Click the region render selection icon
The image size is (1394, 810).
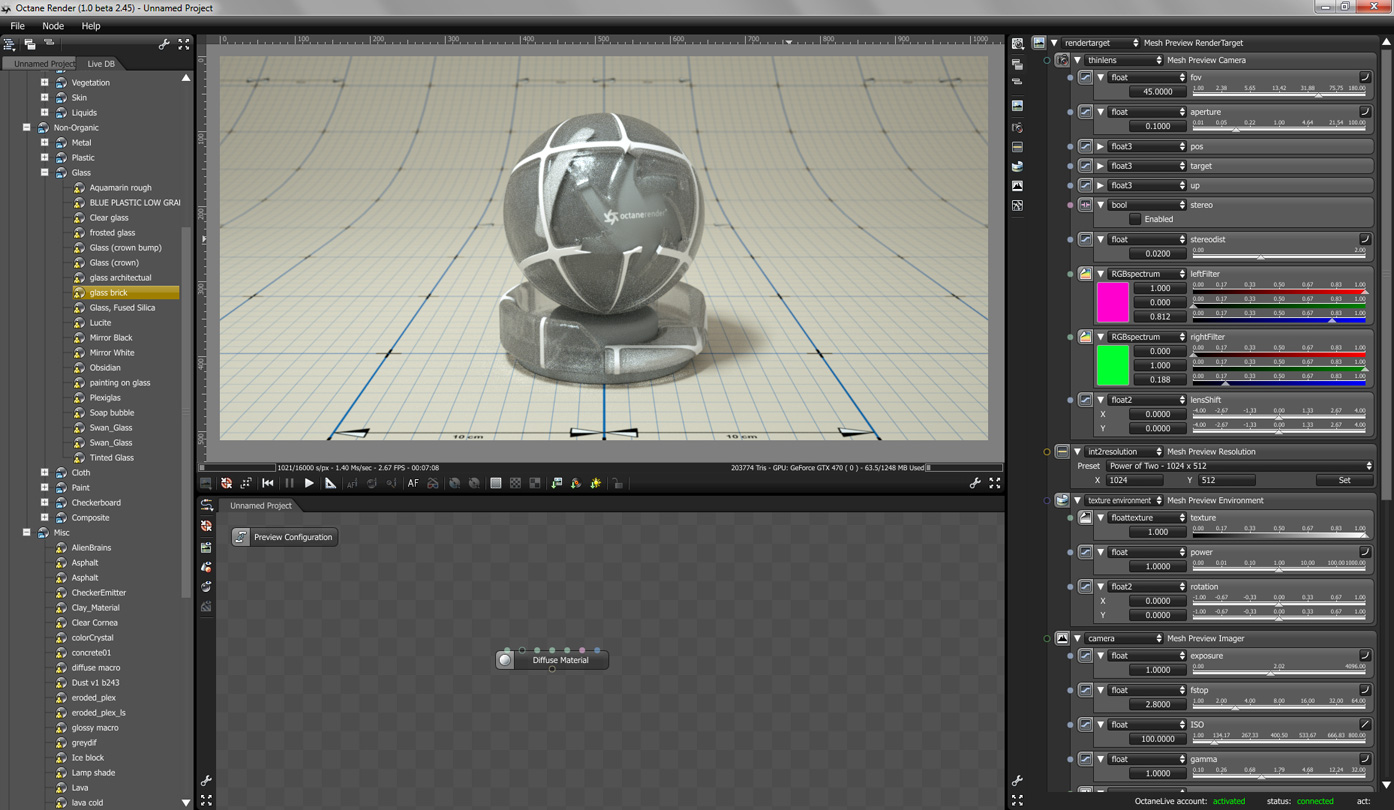(x=246, y=483)
